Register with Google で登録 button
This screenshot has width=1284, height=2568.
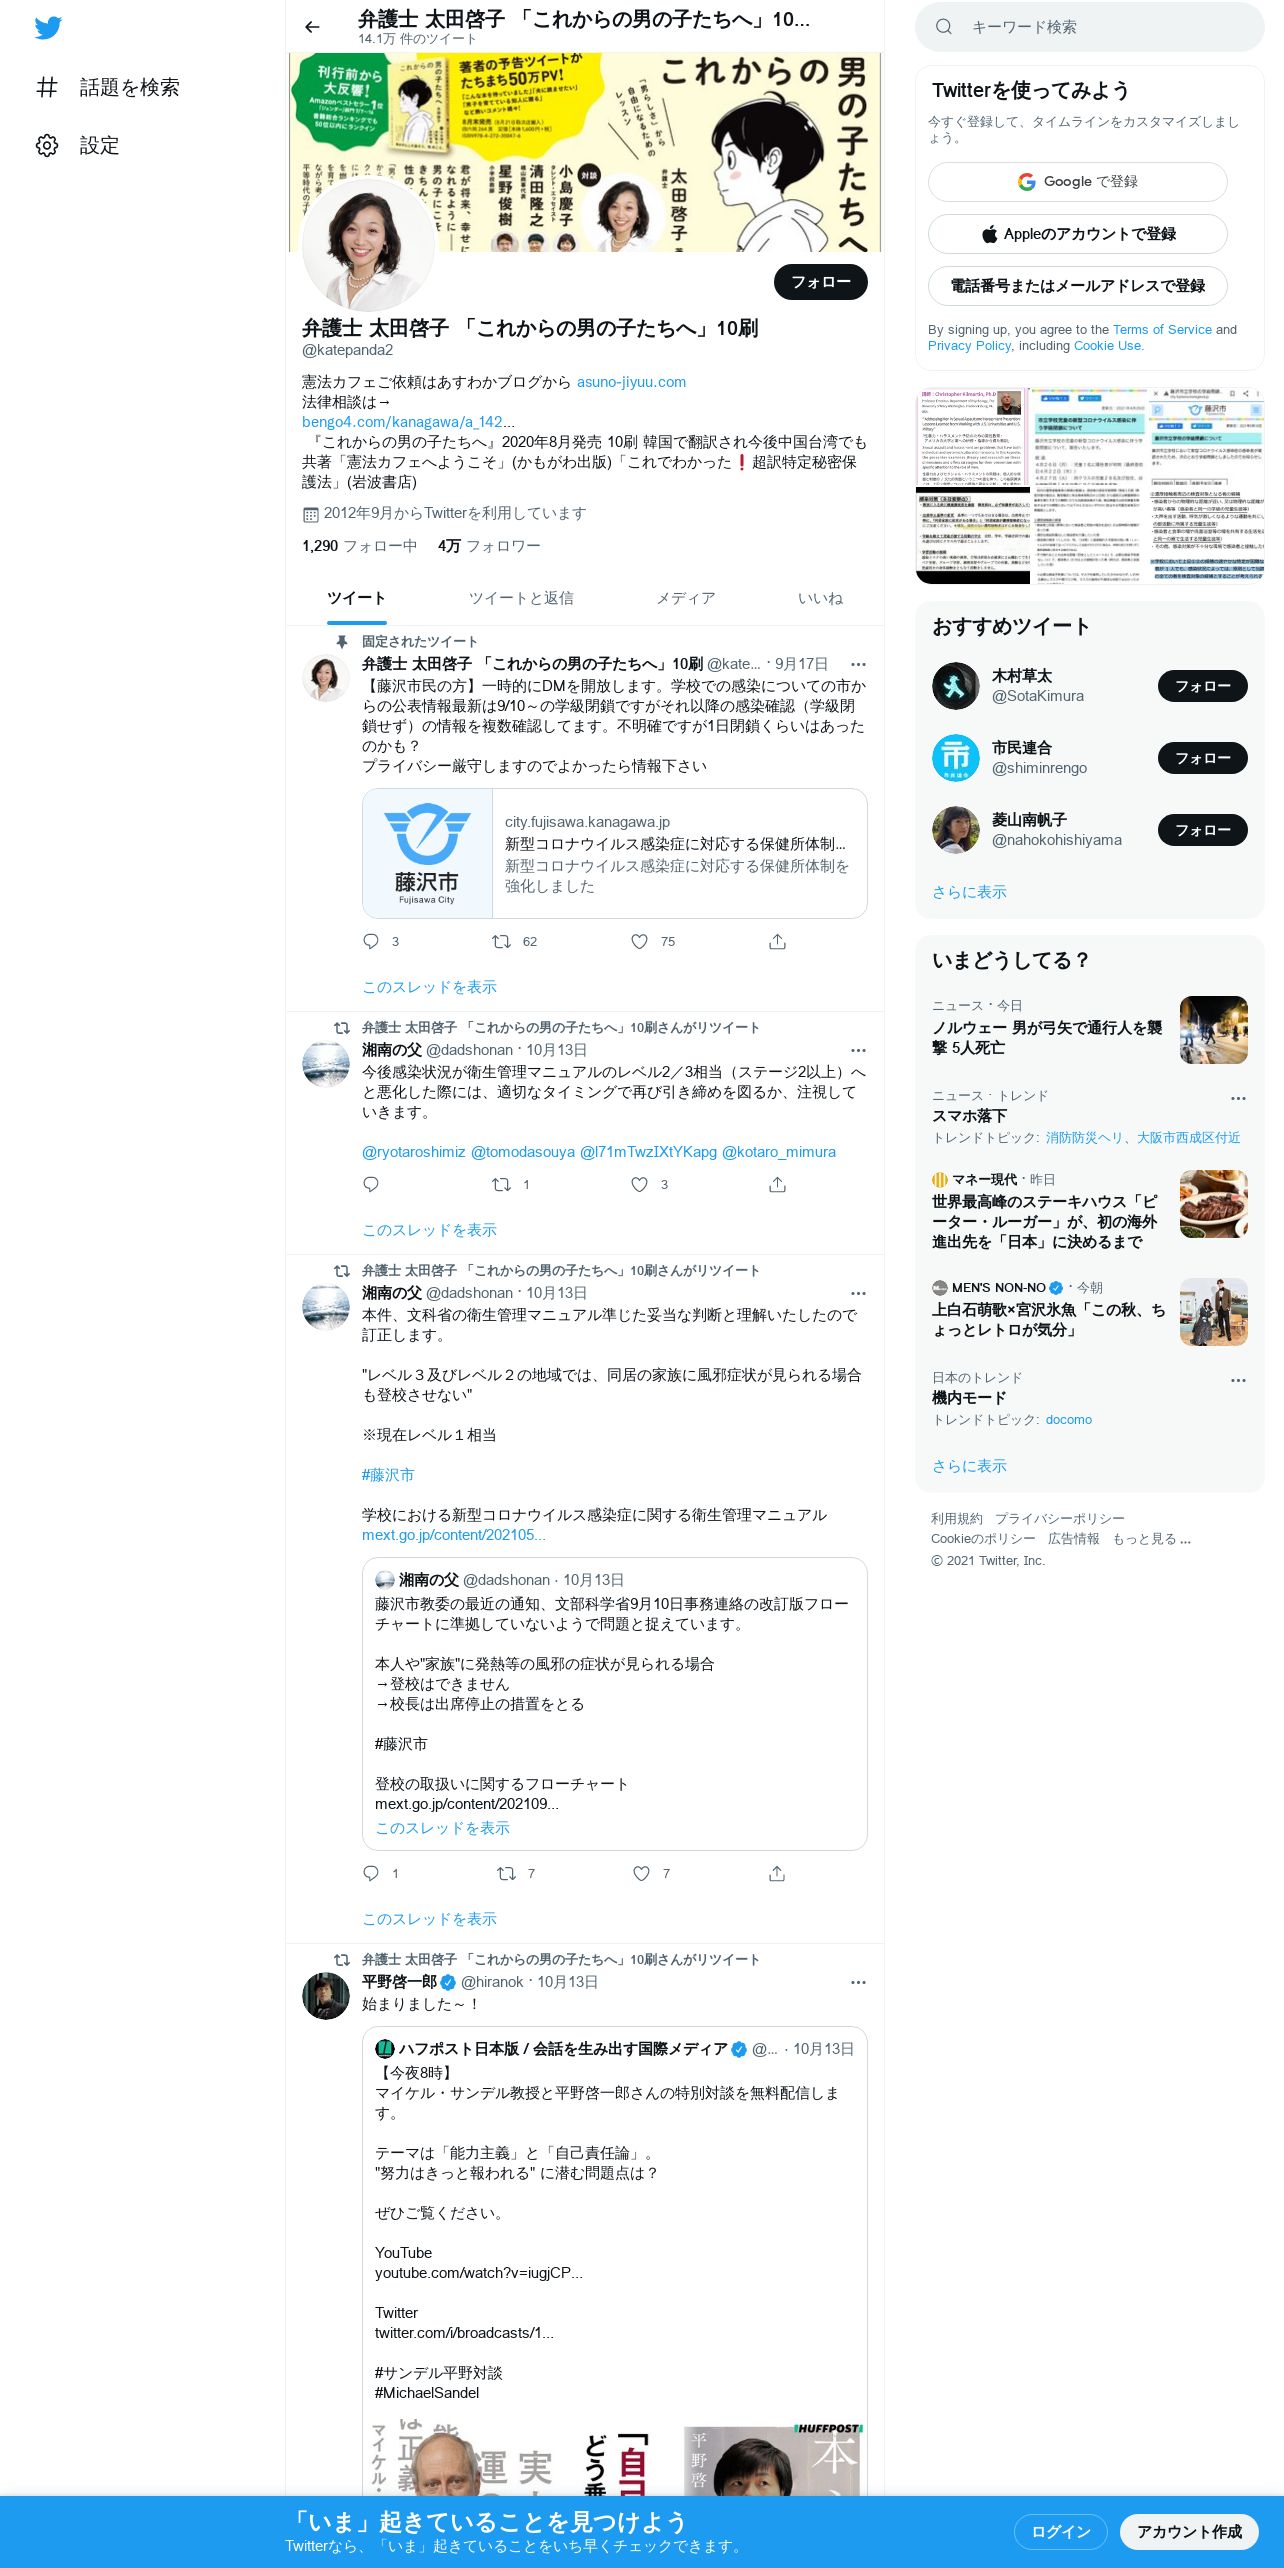(1078, 182)
